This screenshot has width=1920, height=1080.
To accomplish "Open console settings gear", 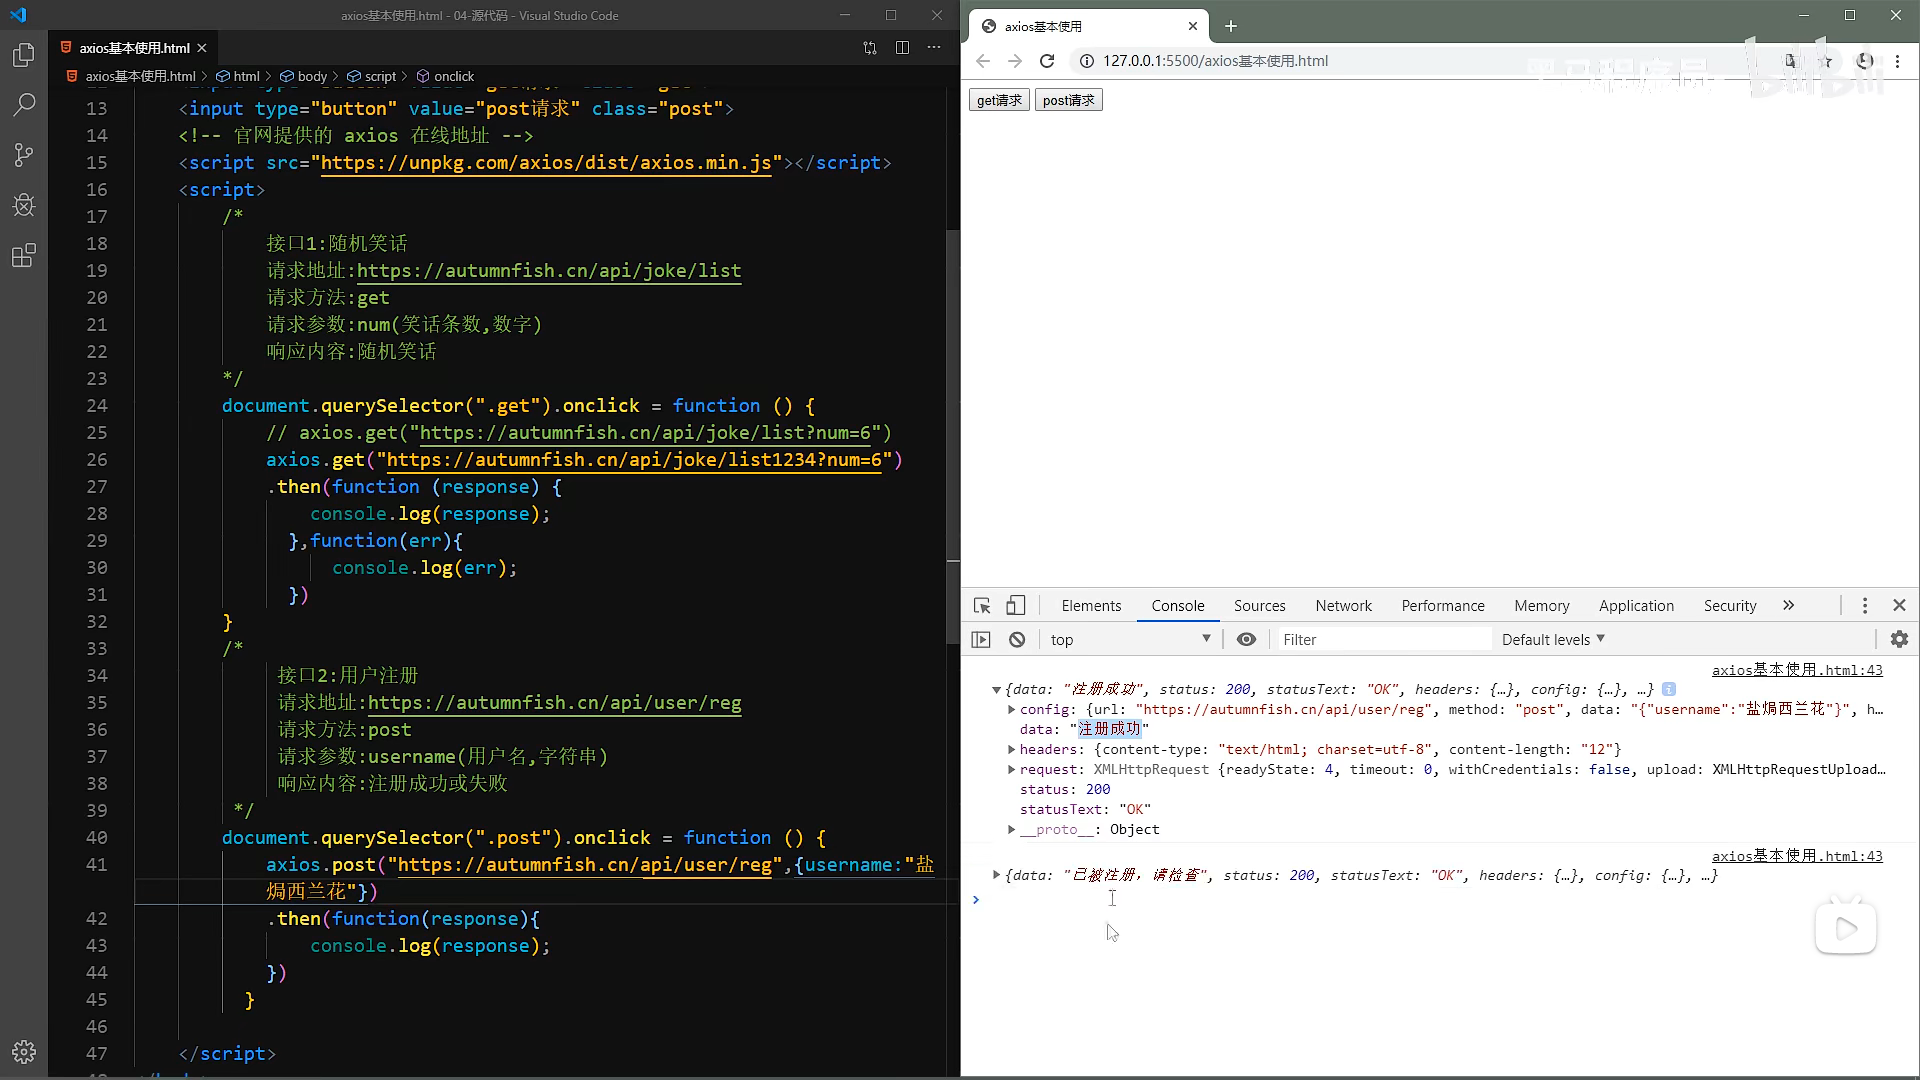I will pos(1899,640).
